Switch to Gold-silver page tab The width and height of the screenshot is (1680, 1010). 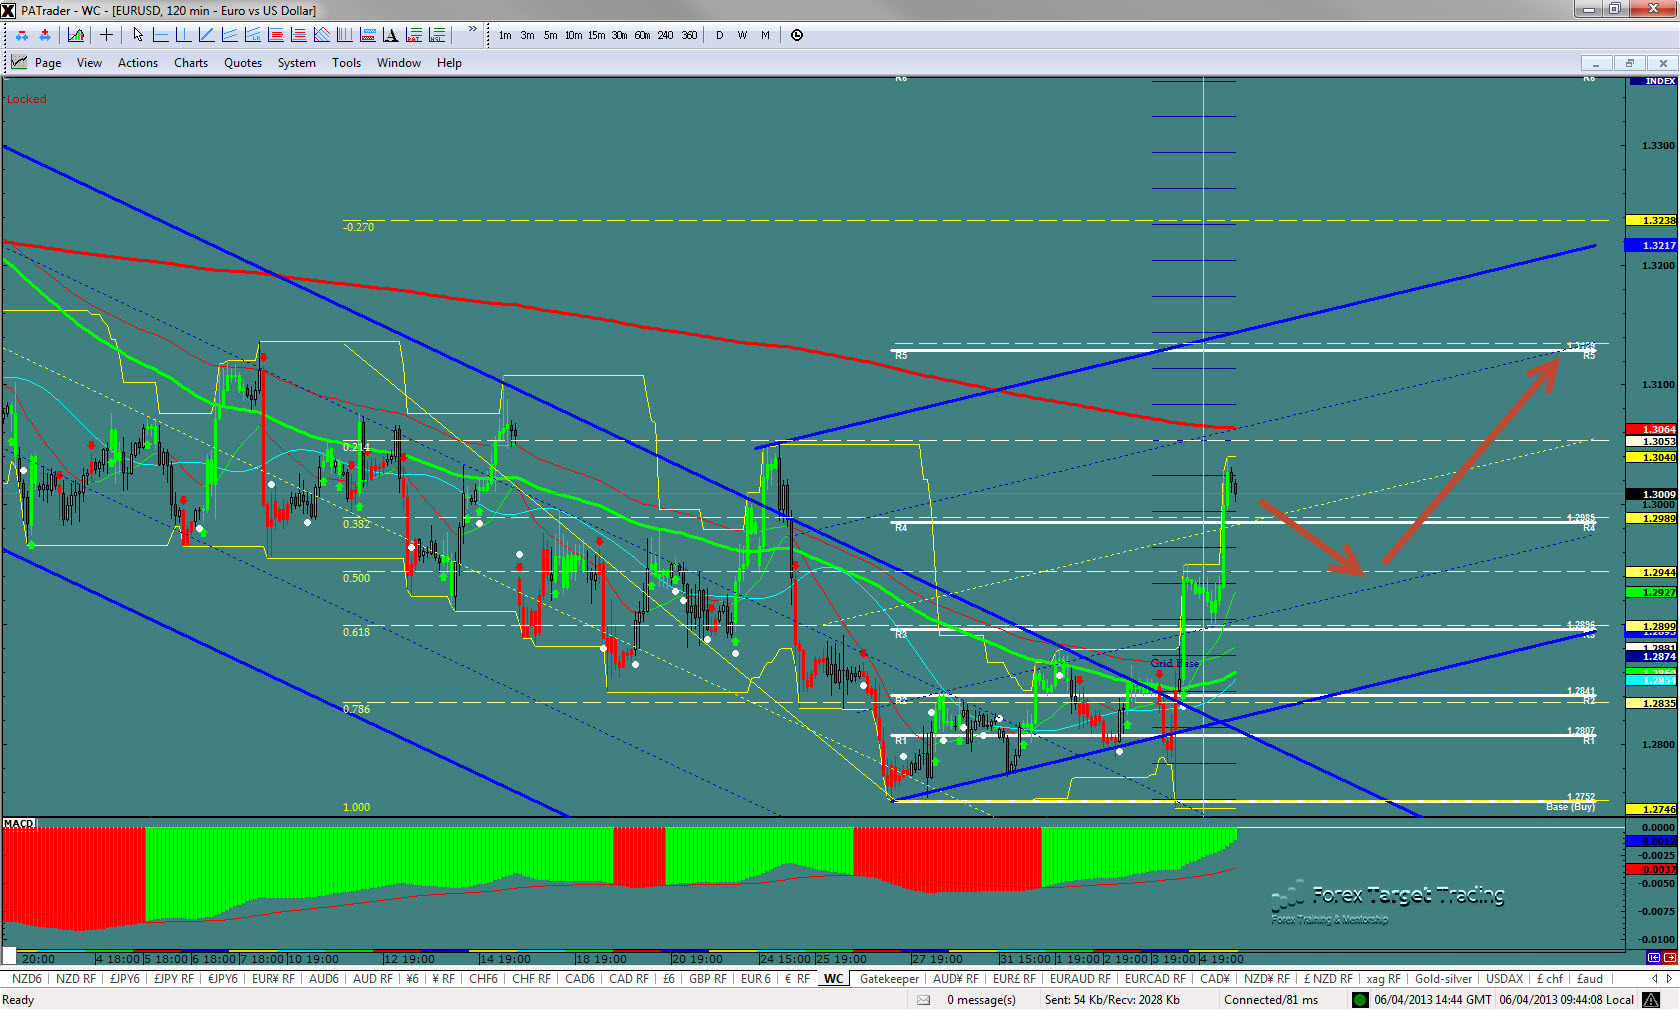pos(1444,979)
